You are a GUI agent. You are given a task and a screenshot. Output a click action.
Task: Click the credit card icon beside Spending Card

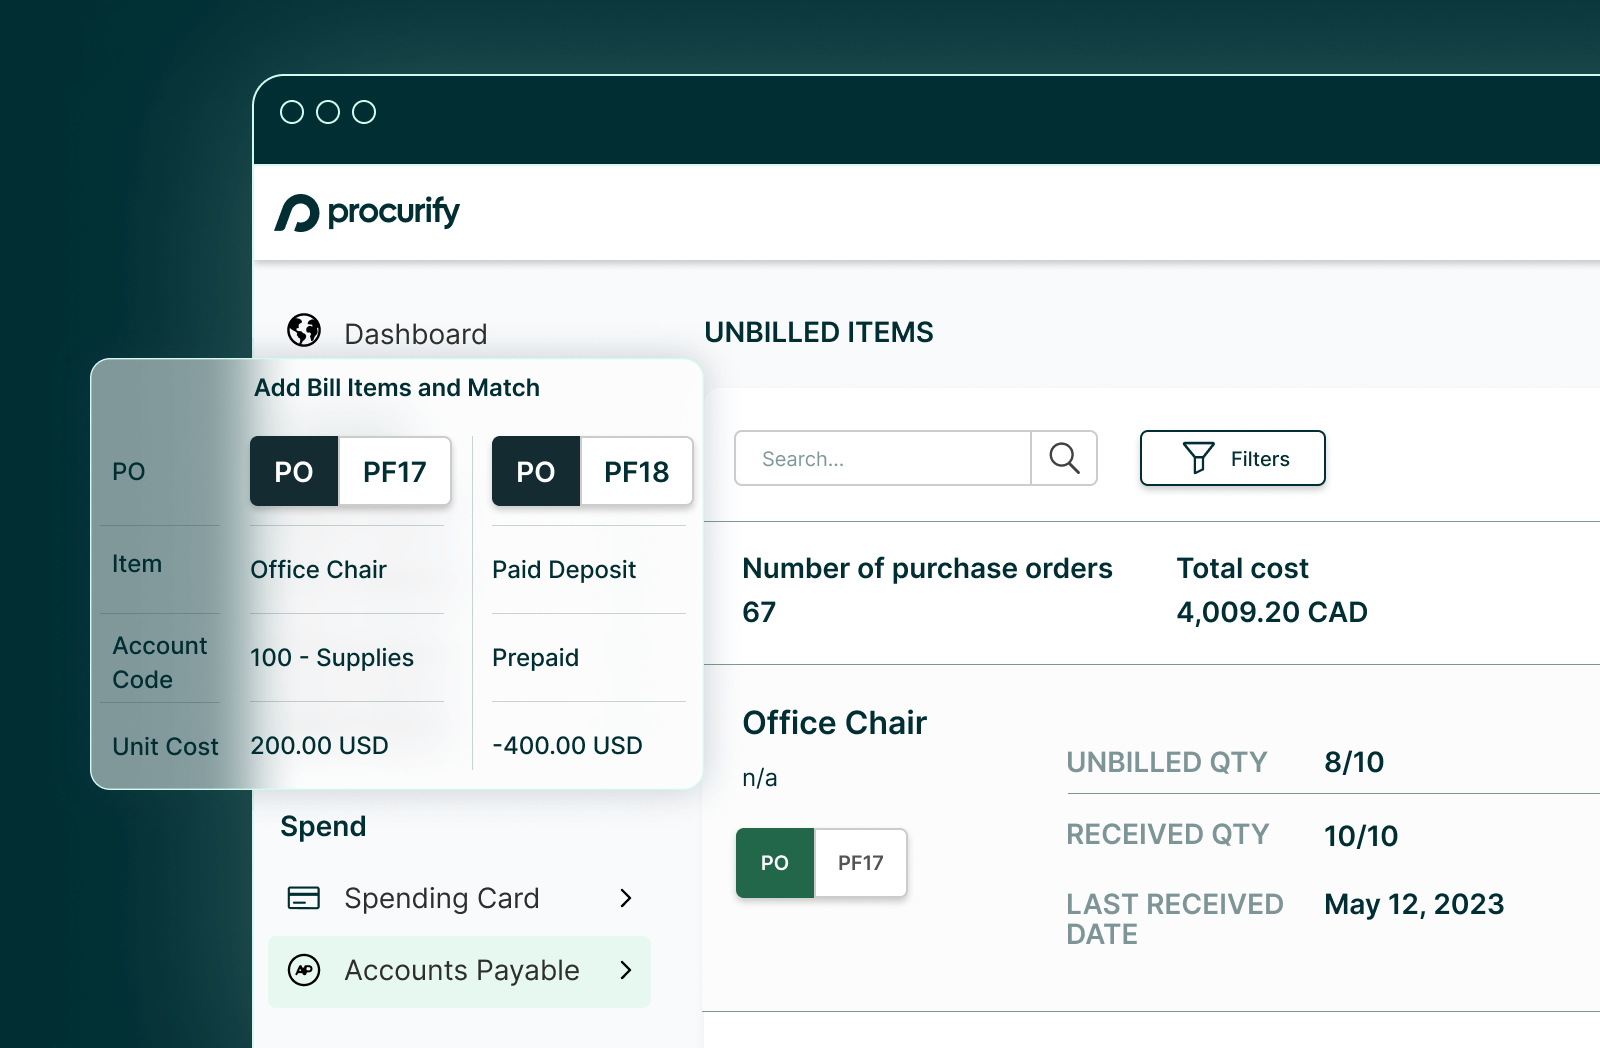point(305,898)
